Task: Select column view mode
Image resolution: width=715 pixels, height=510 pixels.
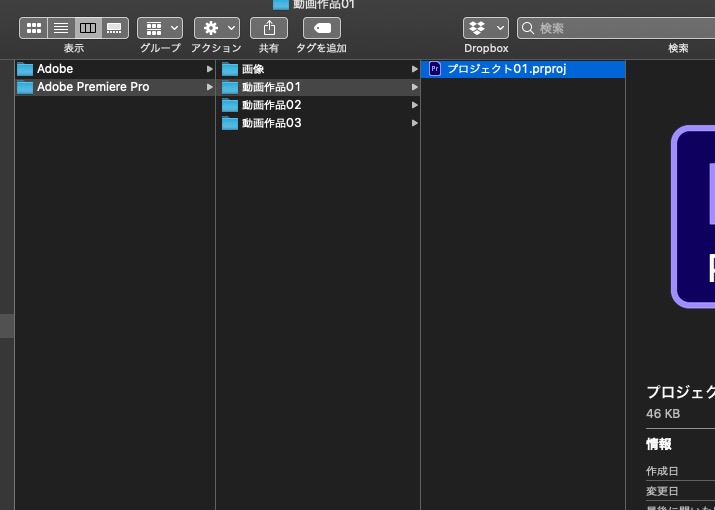Action: click(x=88, y=28)
